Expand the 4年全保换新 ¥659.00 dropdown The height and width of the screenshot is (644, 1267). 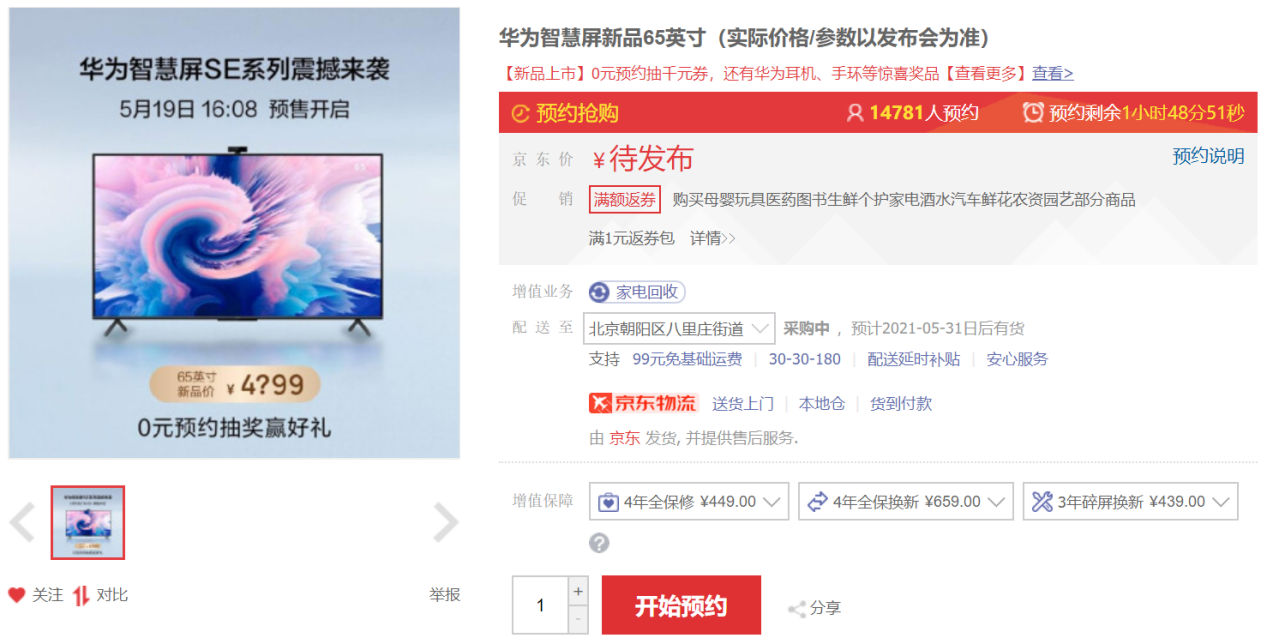coord(906,501)
